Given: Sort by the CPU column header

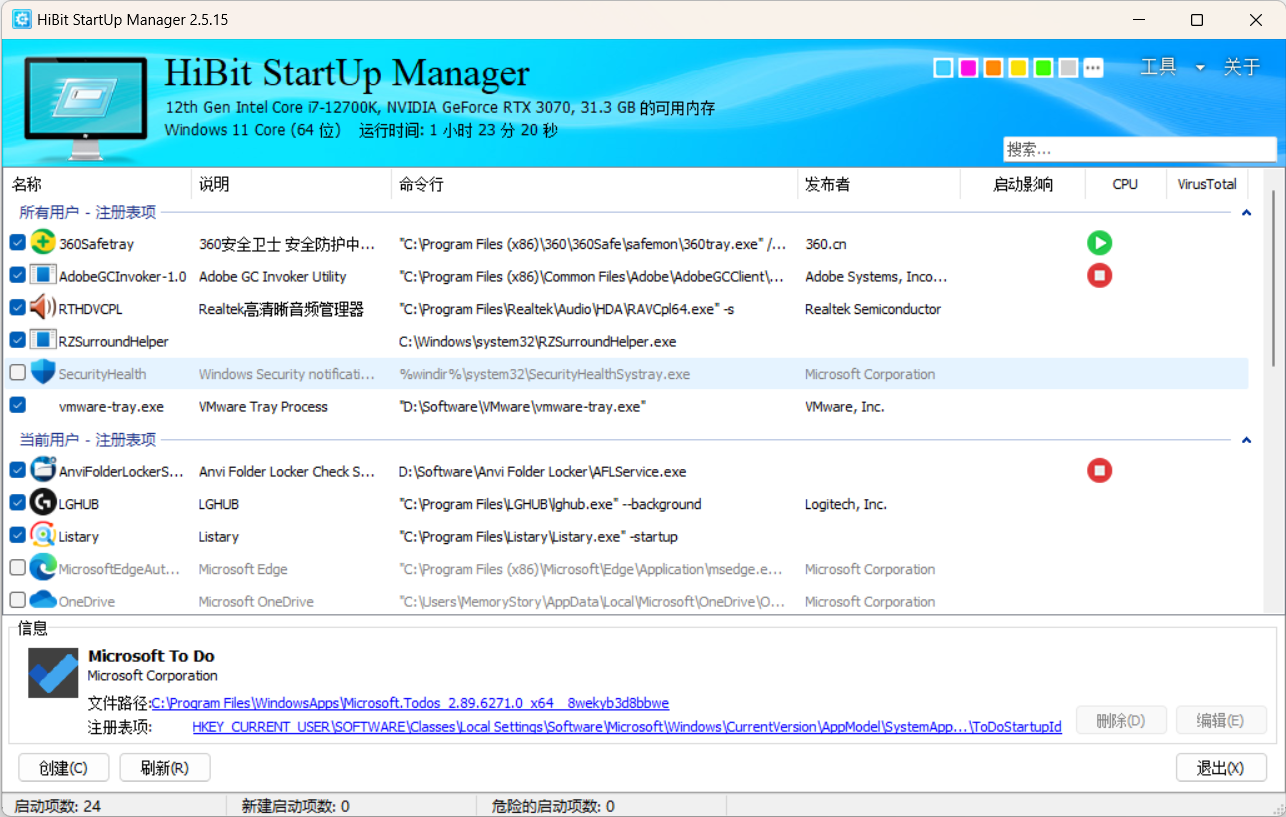Looking at the screenshot, I should pyautogui.click(x=1125, y=184).
